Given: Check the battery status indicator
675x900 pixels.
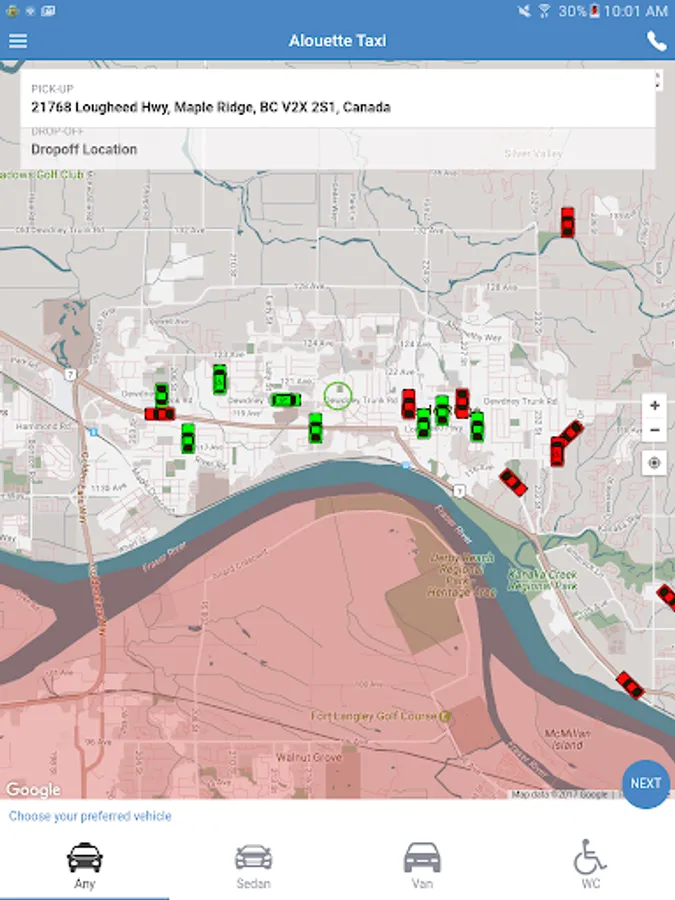Looking at the screenshot, I should (x=595, y=10).
